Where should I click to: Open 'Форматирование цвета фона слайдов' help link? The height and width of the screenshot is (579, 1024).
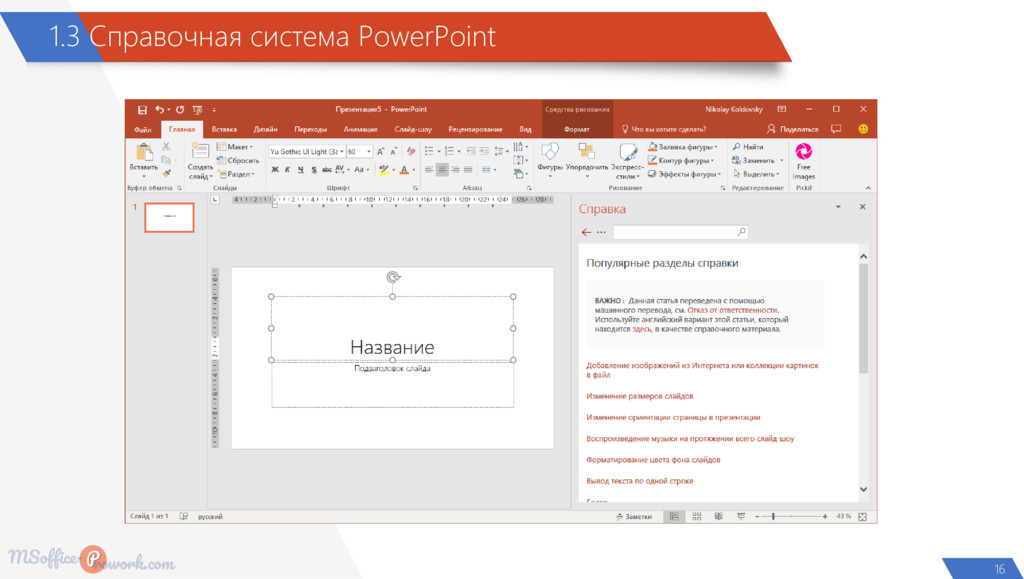653,460
